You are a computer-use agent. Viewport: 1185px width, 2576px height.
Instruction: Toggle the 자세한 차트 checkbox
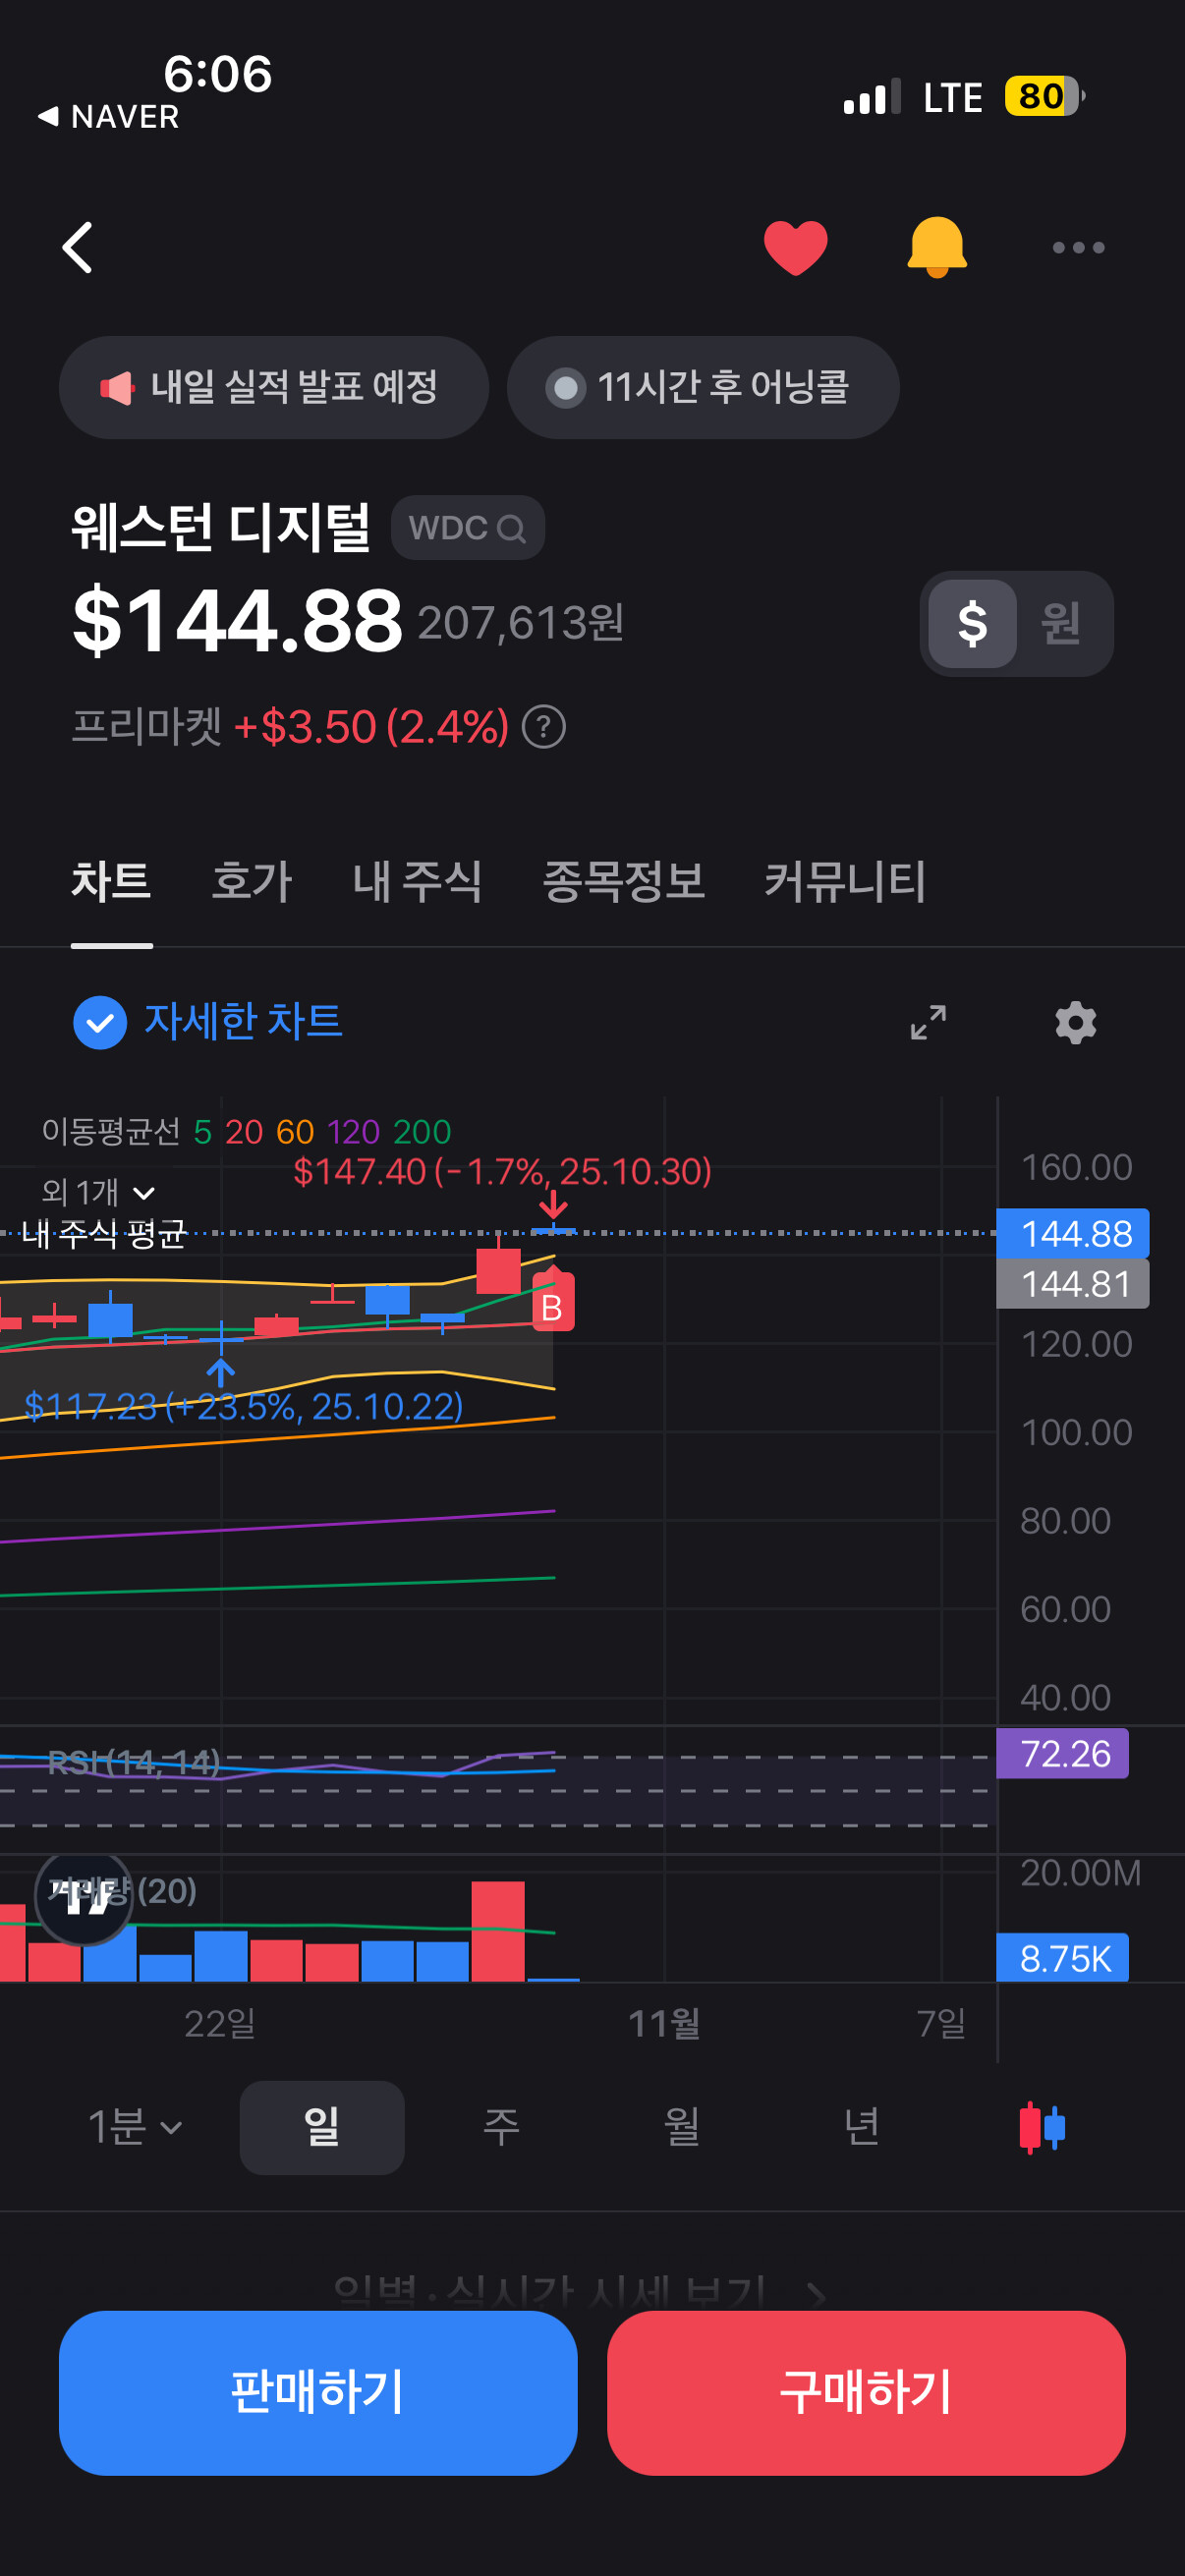100,1022
